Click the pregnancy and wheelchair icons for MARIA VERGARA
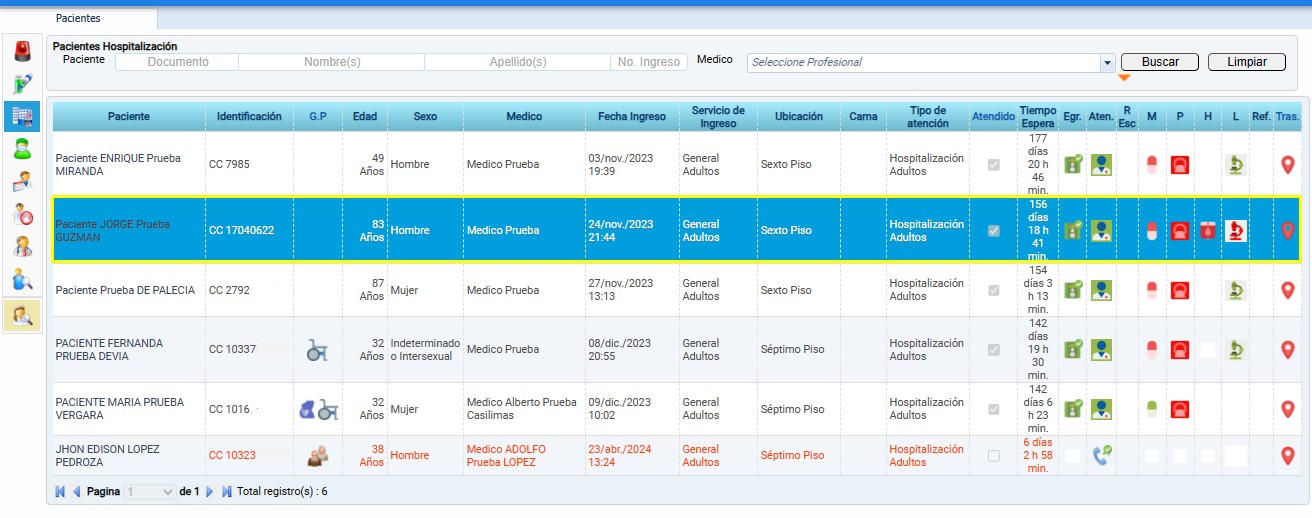The image size is (1312, 518). point(318,409)
